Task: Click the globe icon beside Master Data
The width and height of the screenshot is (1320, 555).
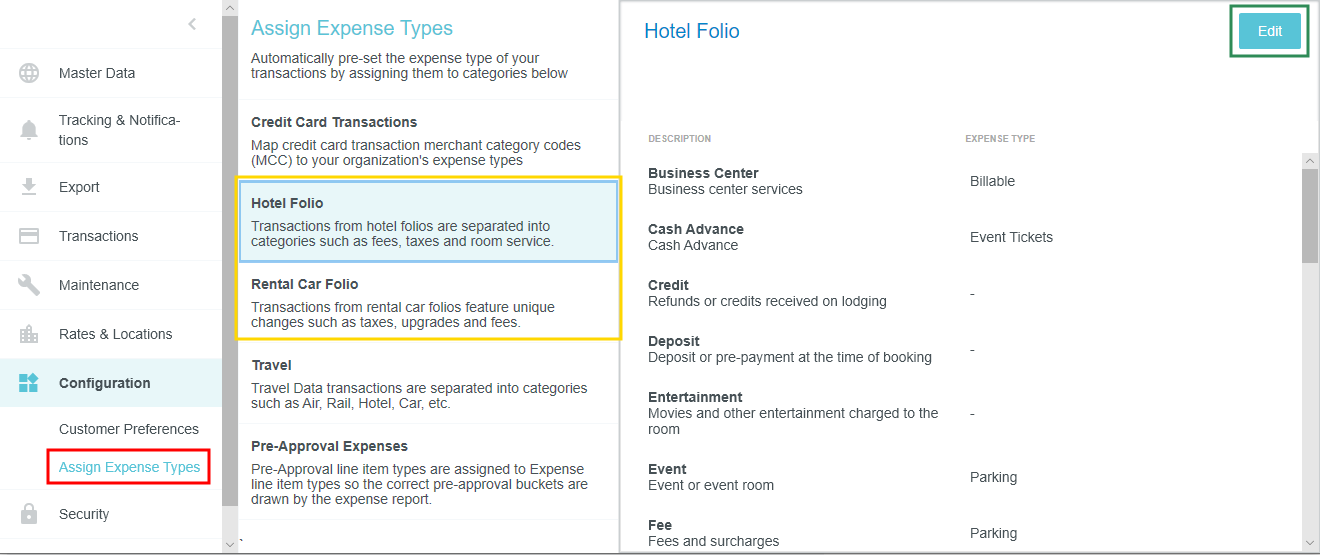Action: point(29,73)
